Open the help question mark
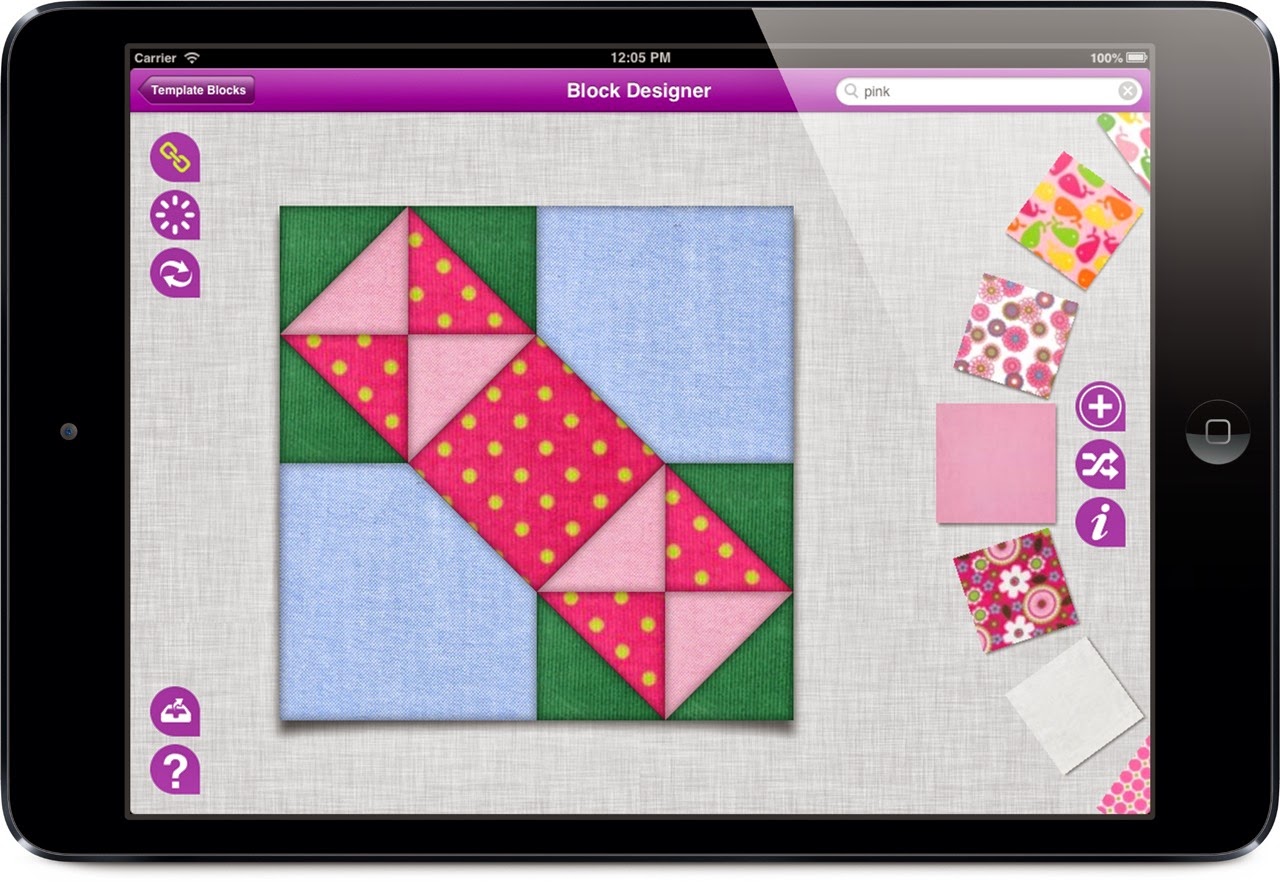1280x883 pixels. (x=174, y=768)
